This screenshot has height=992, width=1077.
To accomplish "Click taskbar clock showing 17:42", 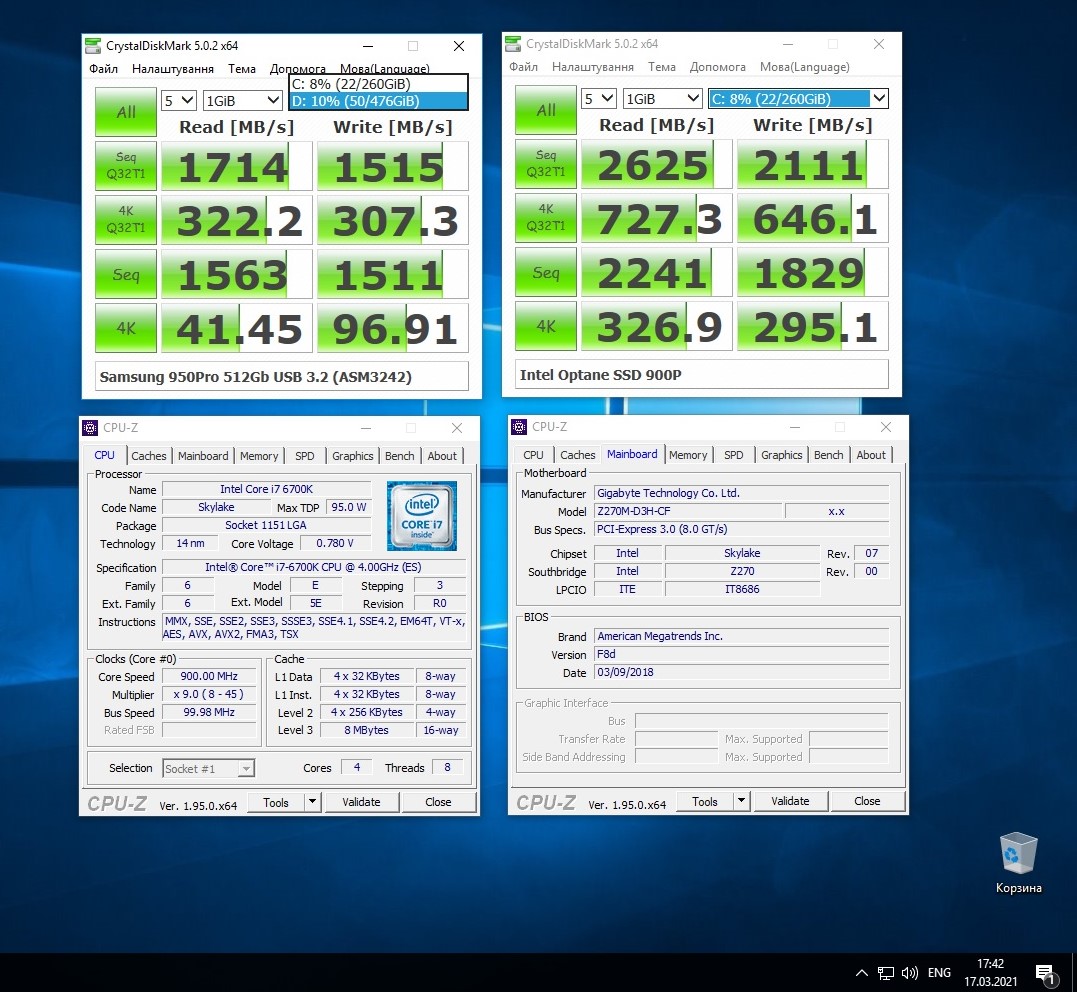I will click(x=990, y=973).
